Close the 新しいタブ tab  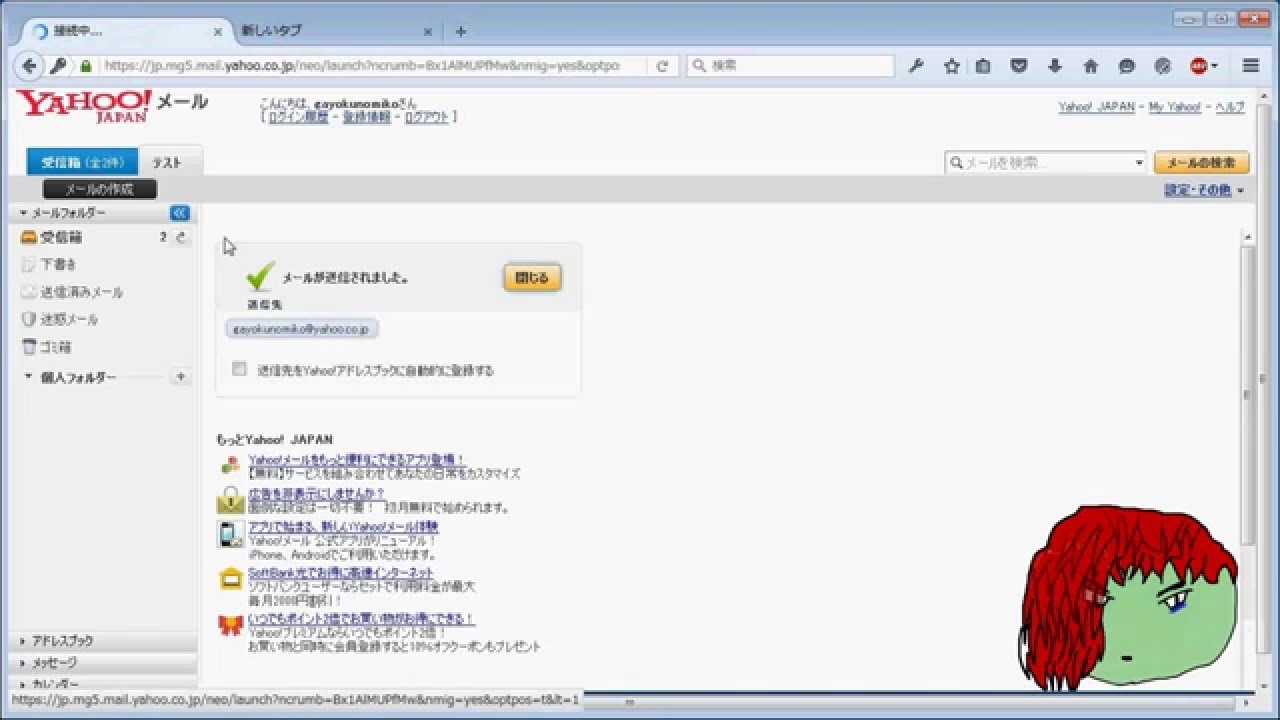pyautogui.click(x=427, y=31)
